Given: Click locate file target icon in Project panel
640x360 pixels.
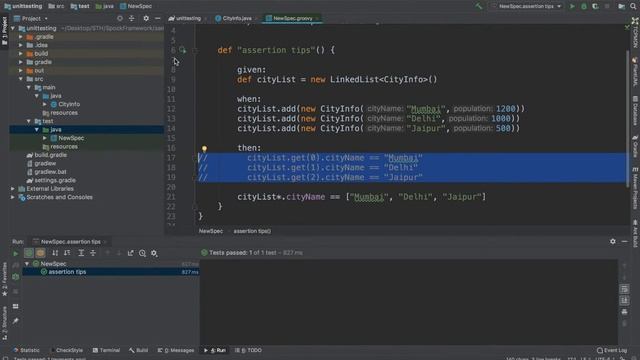Looking at the screenshot, I should tap(120, 18).
